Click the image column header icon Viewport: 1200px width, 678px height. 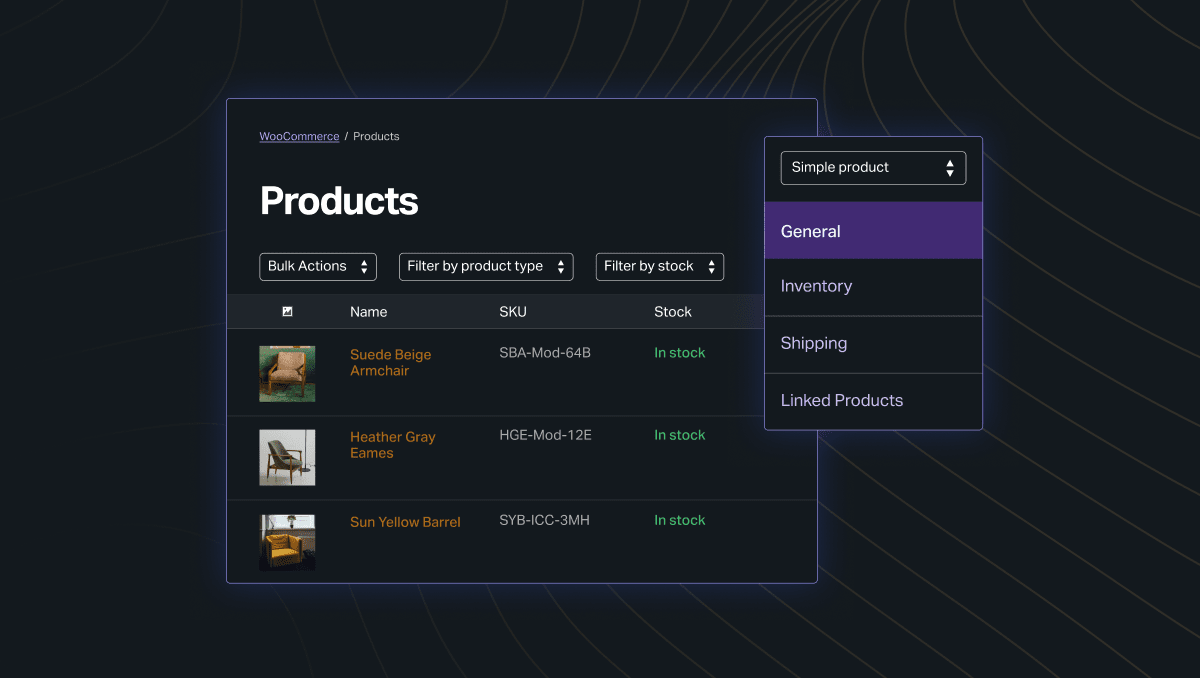click(287, 312)
